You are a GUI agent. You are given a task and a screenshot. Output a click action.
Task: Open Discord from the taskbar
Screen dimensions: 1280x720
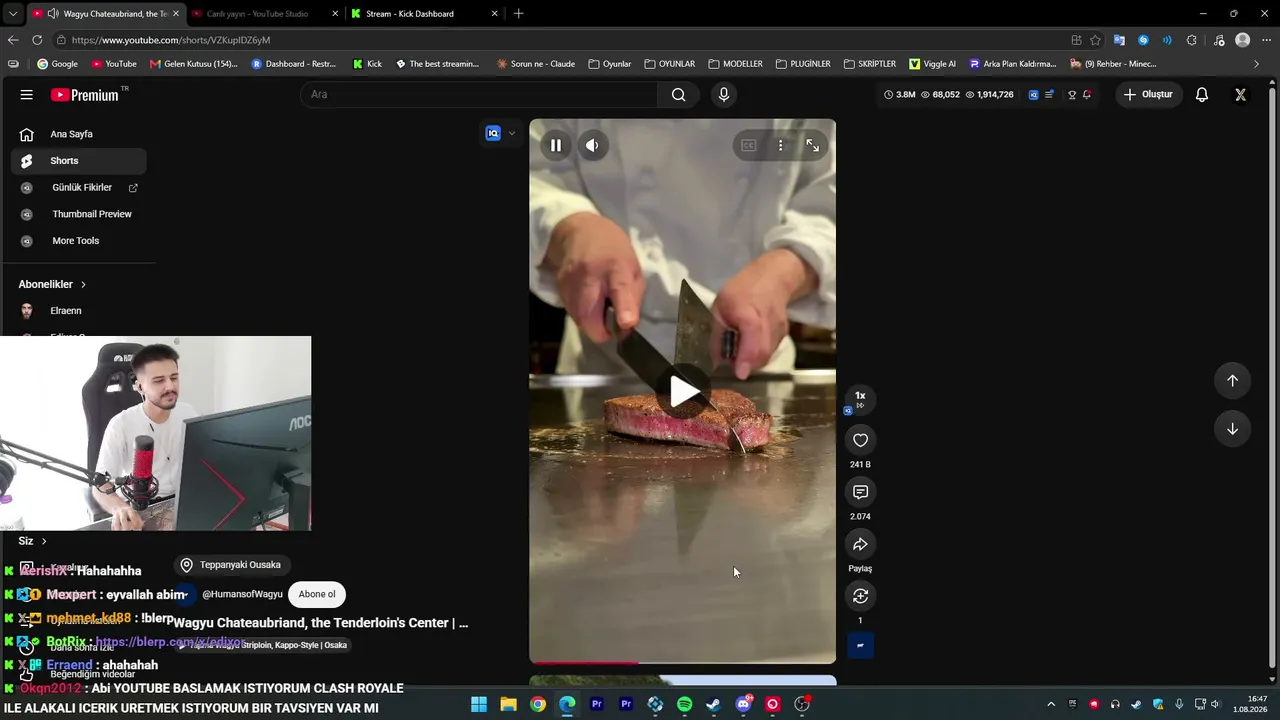click(x=743, y=704)
